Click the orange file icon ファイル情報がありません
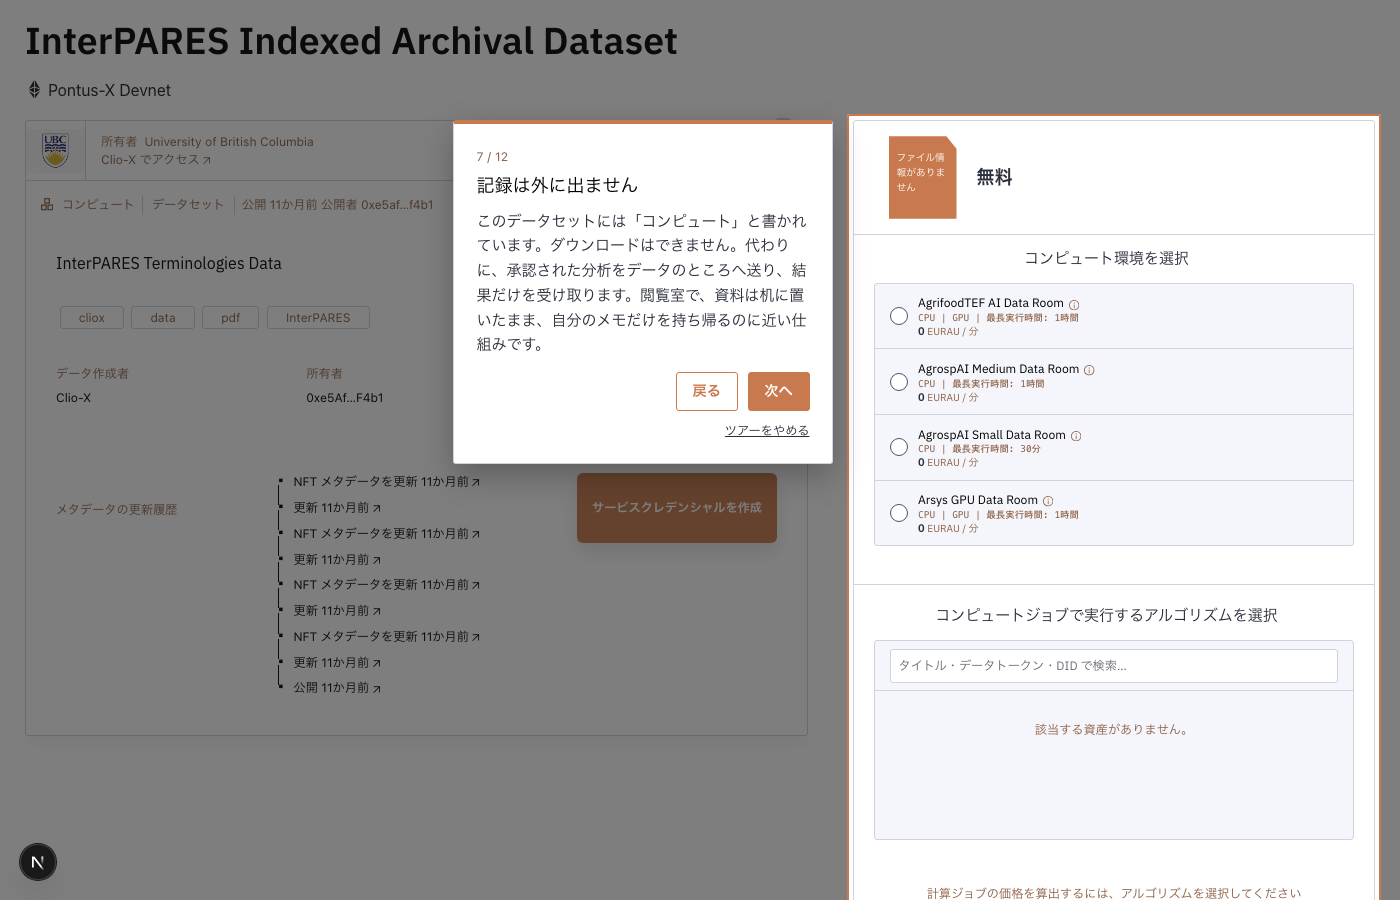Image resolution: width=1400 pixels, height=900 pixels. pyautogui.click(x=922, y=177)
